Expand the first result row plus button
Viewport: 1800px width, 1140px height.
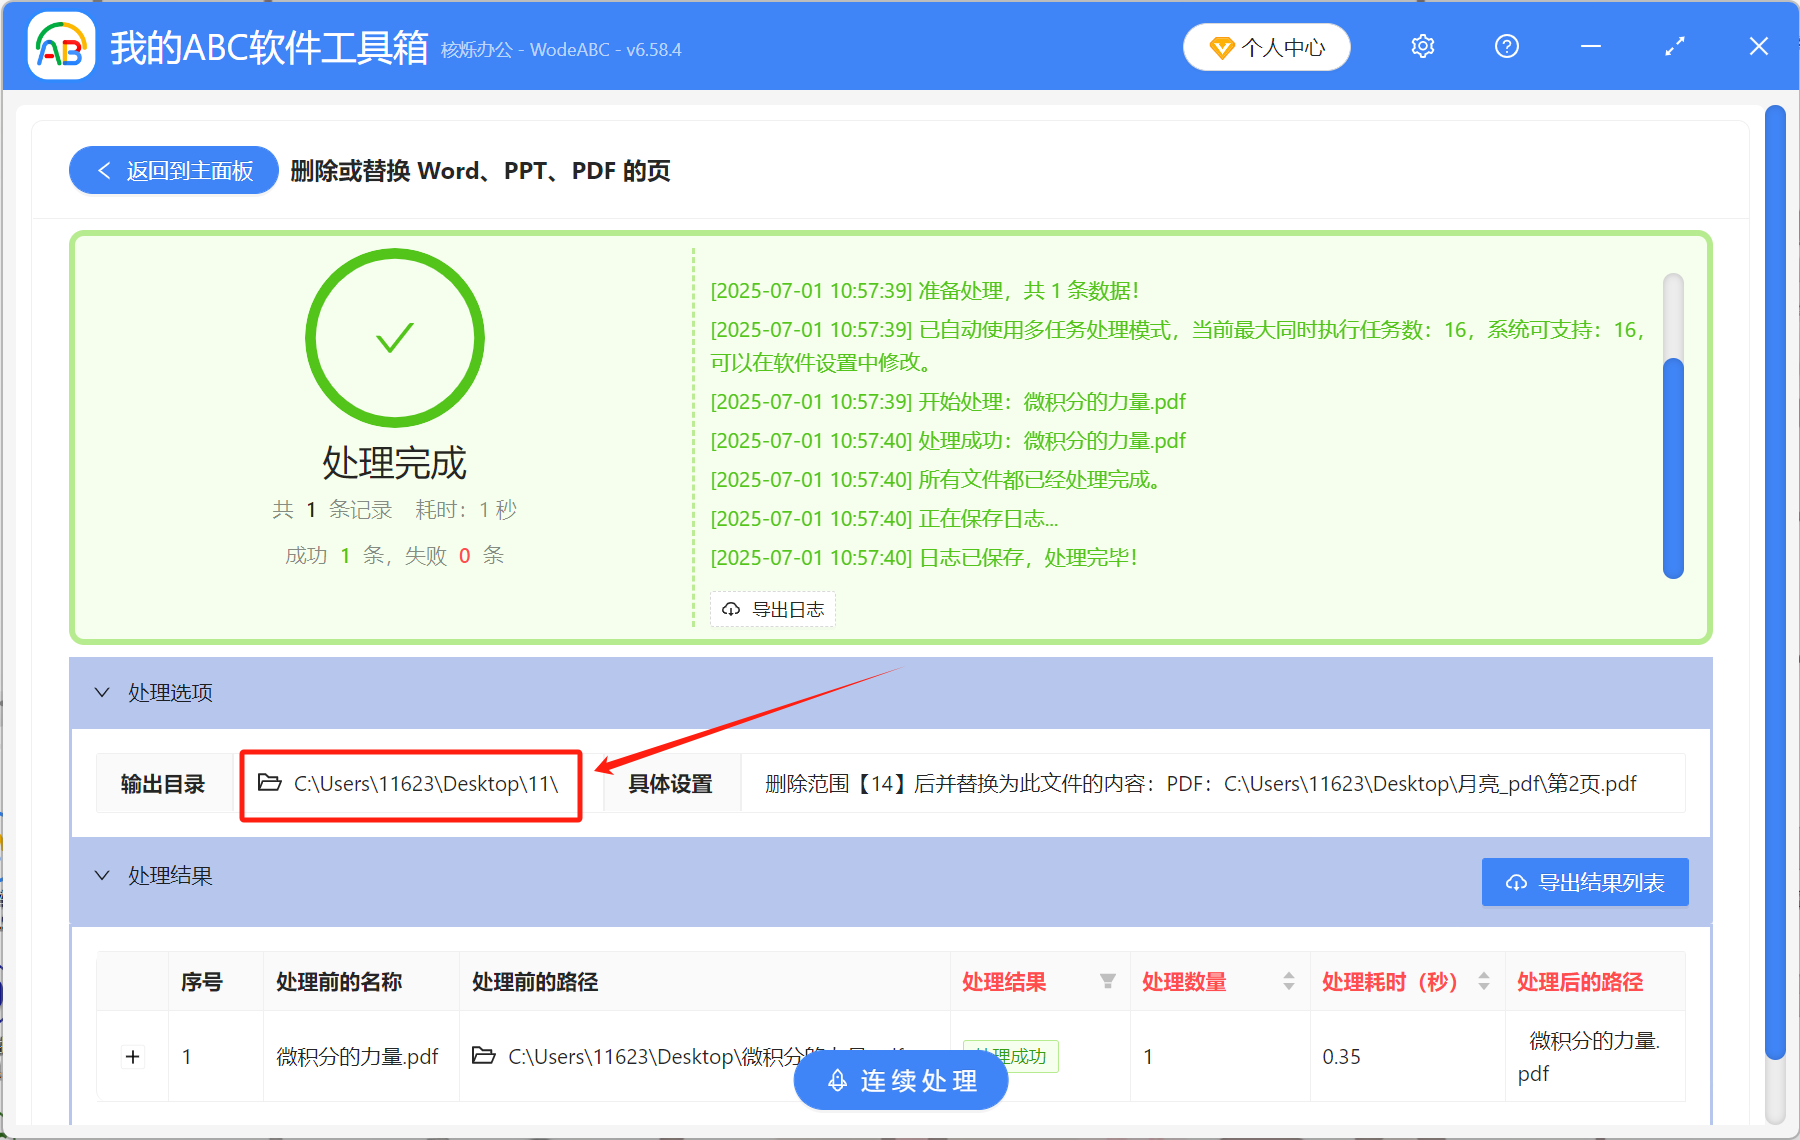tap(132, 1056)
